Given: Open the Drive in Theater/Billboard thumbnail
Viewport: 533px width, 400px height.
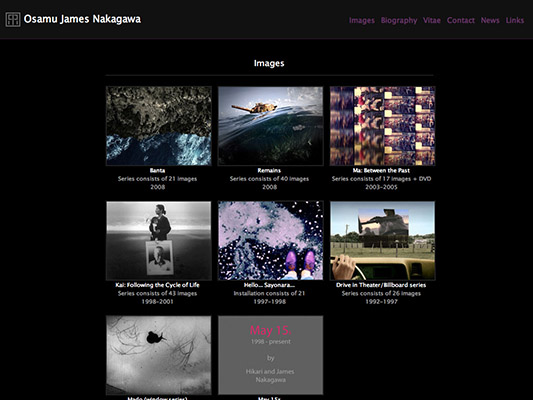Looking at the screenshot, I should click(x=382, y=241).
